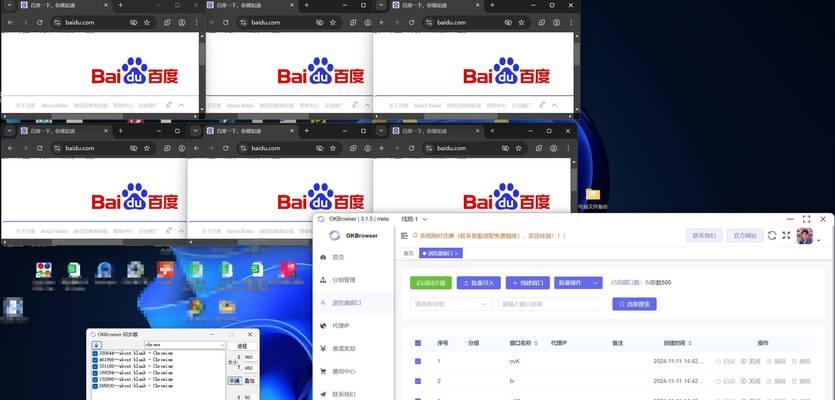
Task: Uncheck the 199294 entry in the sync tool
Action: [95, 372]
